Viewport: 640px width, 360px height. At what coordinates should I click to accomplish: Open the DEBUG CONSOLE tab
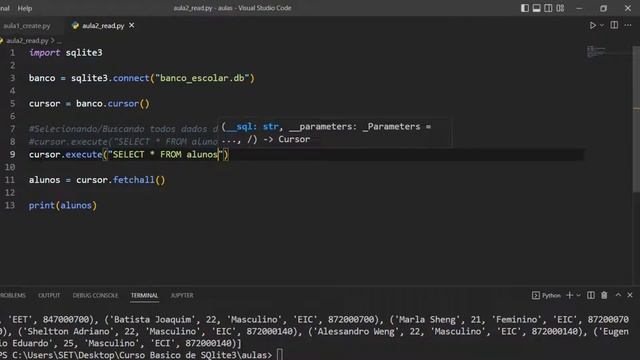(95, 295)
